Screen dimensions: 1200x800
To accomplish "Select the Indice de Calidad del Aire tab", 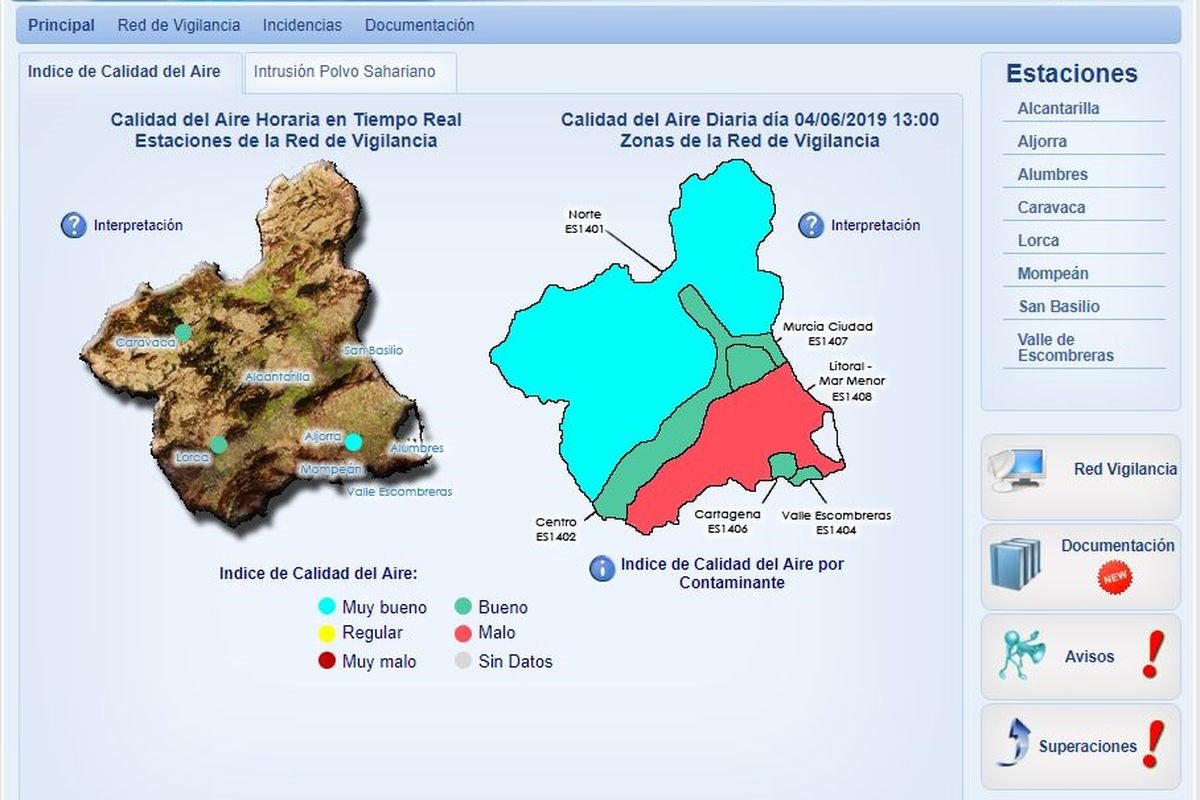I will pyautogui.click(x=124, y=72).
